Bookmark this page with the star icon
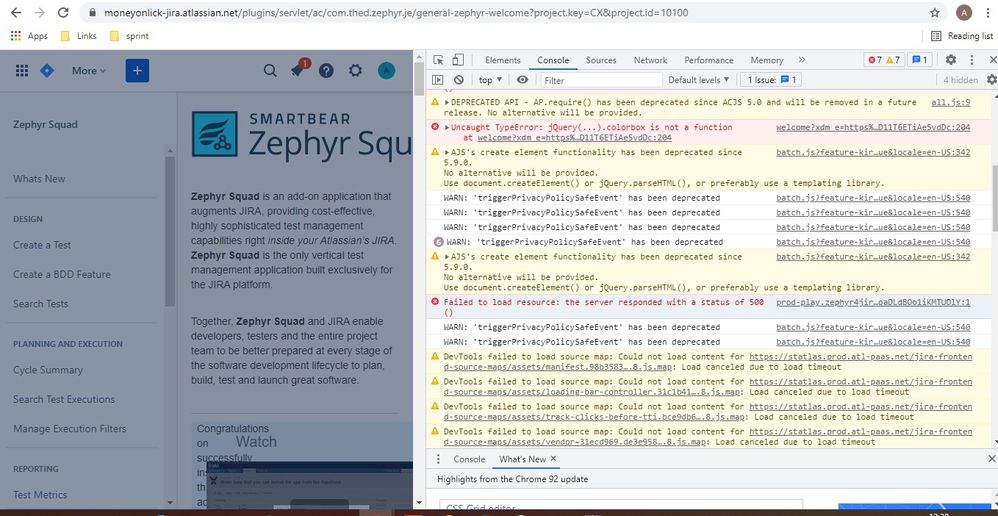The width and height of the screenshot is (998, 516). pyautogui.click(x=934, y=13)
